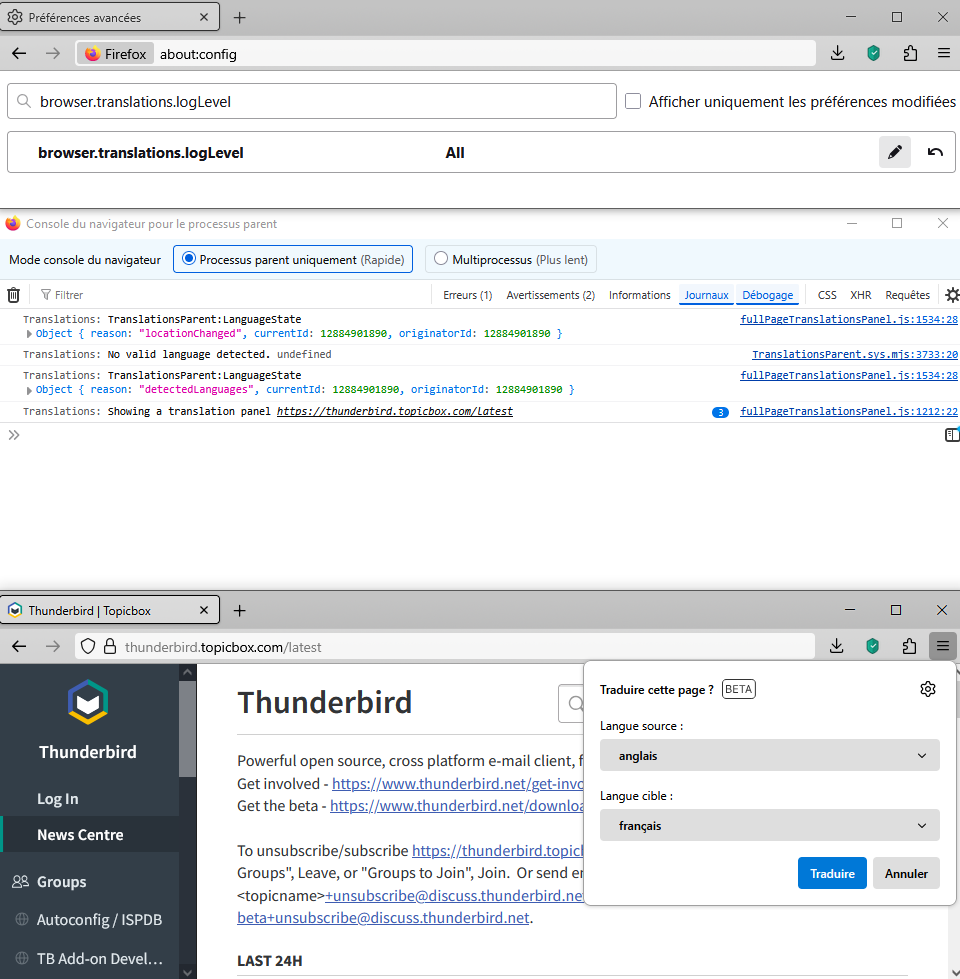Open Langue cible dropdown showing français
The height and width of the screenshot is (979, 960).
click(x=770, y=825)
